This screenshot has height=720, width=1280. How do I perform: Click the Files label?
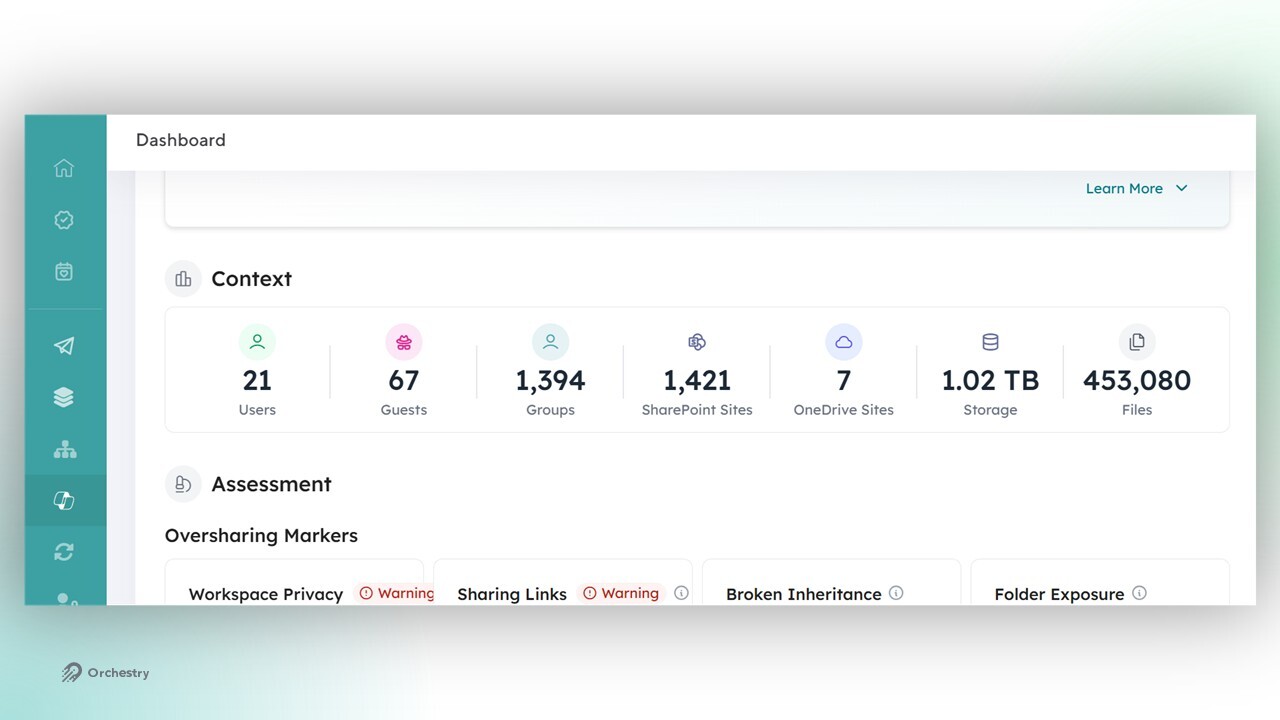point(1137,410)
